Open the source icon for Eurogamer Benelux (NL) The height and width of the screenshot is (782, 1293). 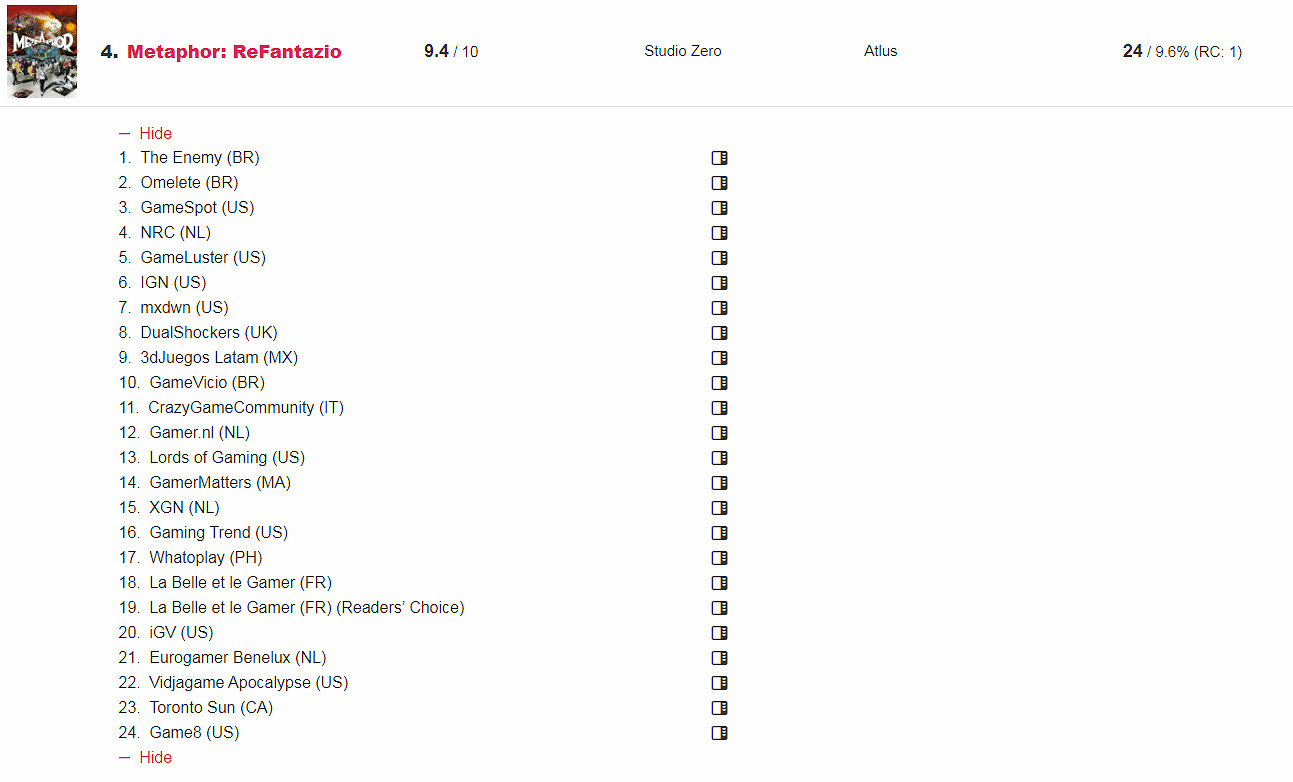point(719,658)
